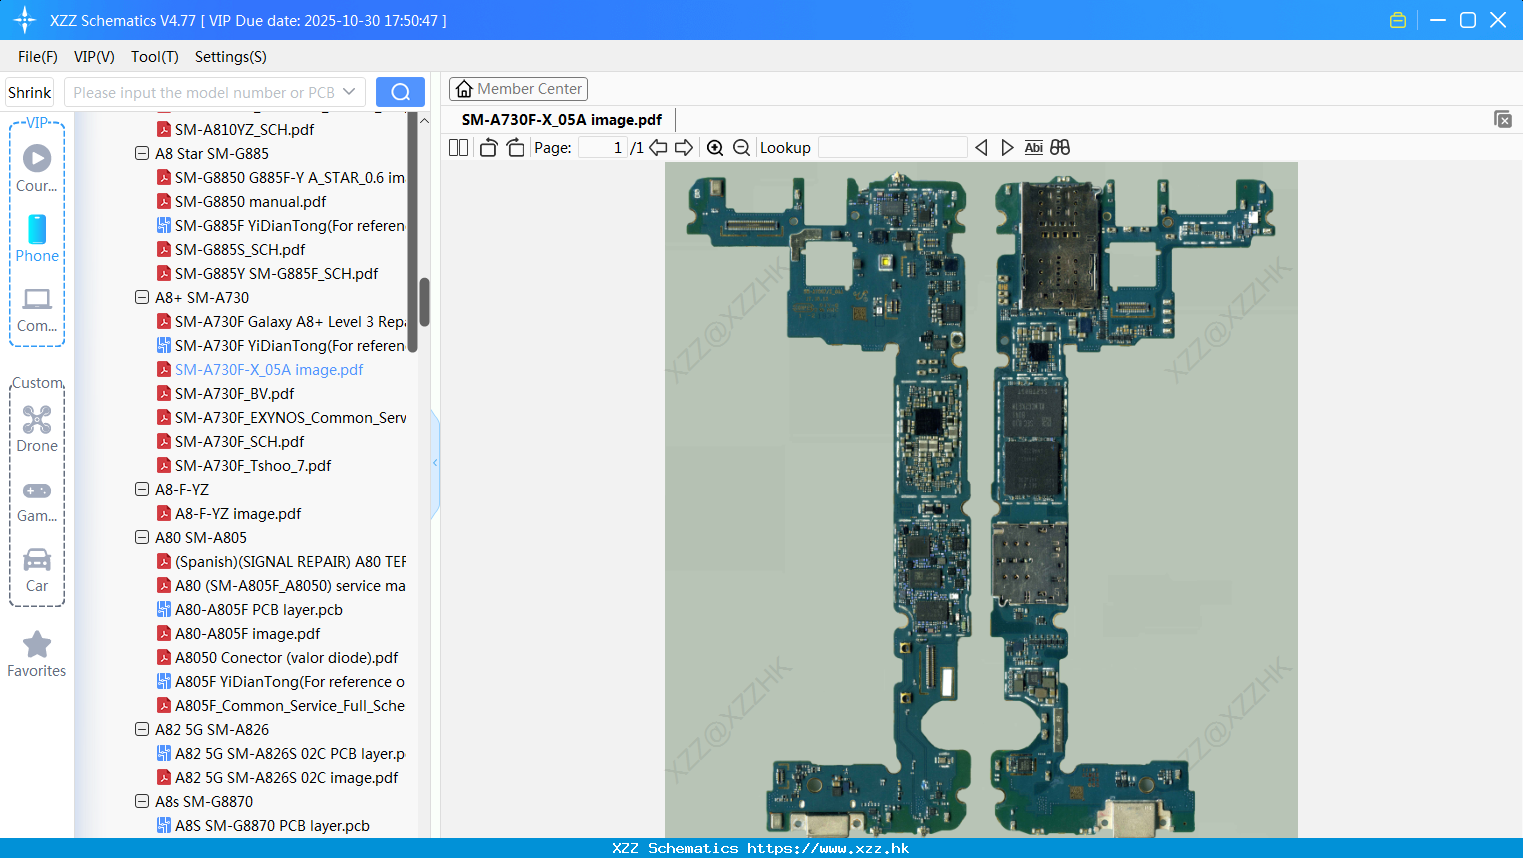The height and width of the screenshot is (858, 1523).
Task: Open A8-F-YZ image.pdf
Action: click(x=238, y=514)
